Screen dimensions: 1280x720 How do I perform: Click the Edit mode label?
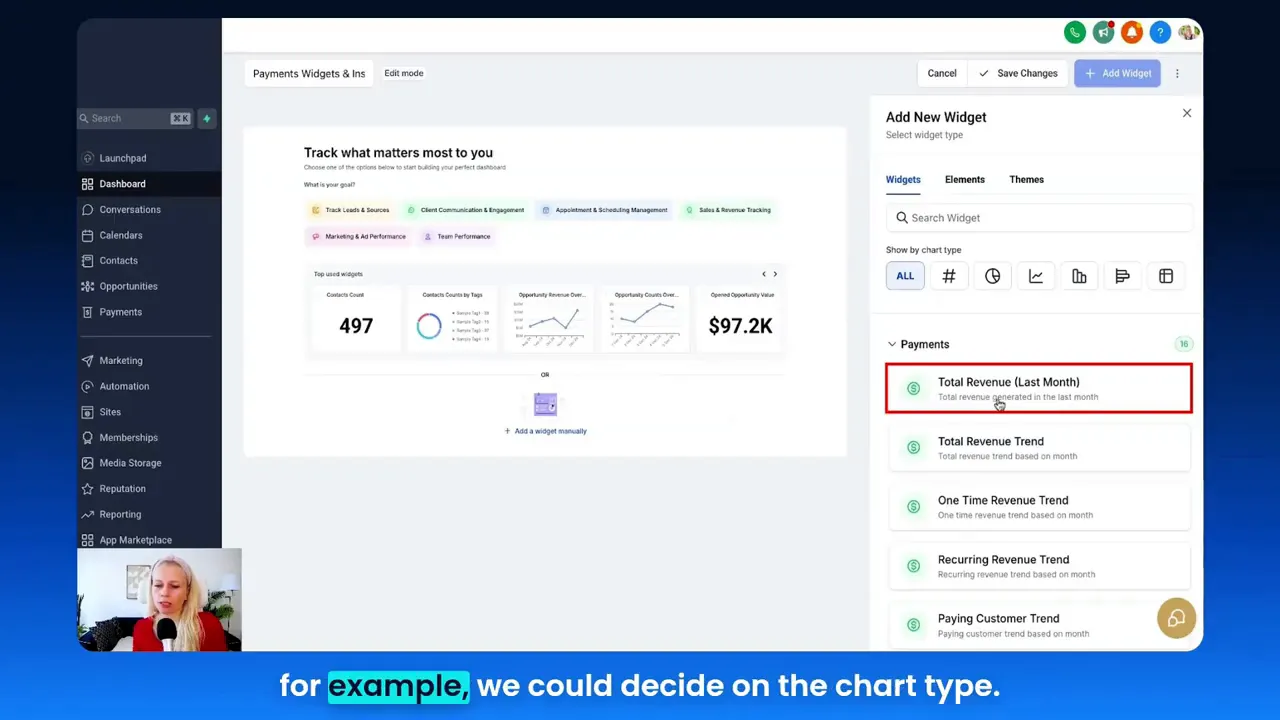[404, 73]
